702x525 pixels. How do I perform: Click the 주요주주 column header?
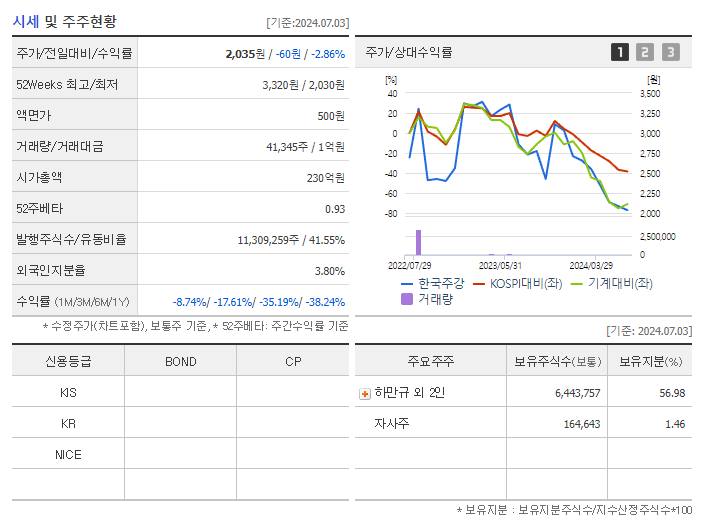[x=430, y=361]
